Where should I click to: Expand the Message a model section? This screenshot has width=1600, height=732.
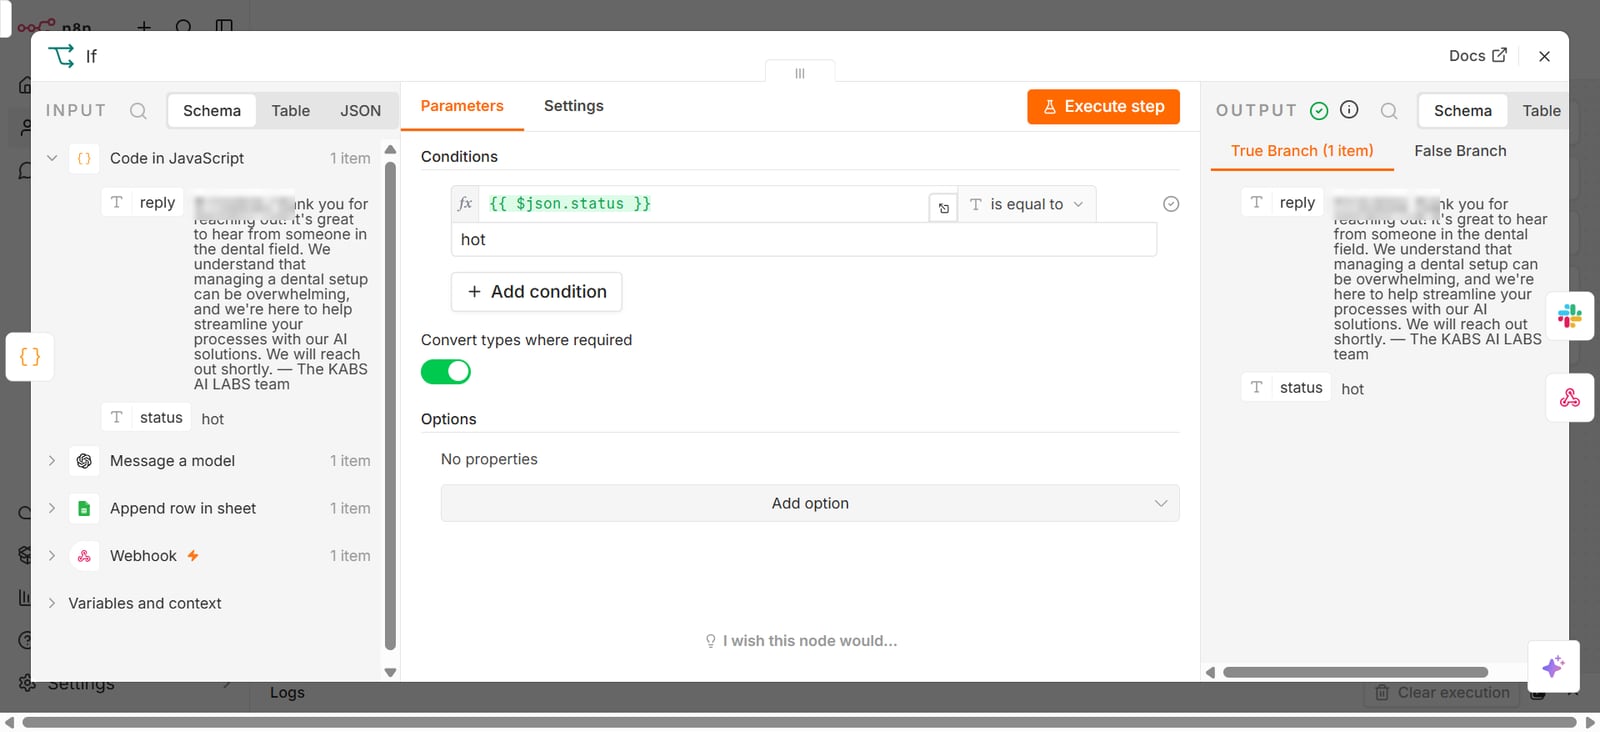click(x=52, y=461)
